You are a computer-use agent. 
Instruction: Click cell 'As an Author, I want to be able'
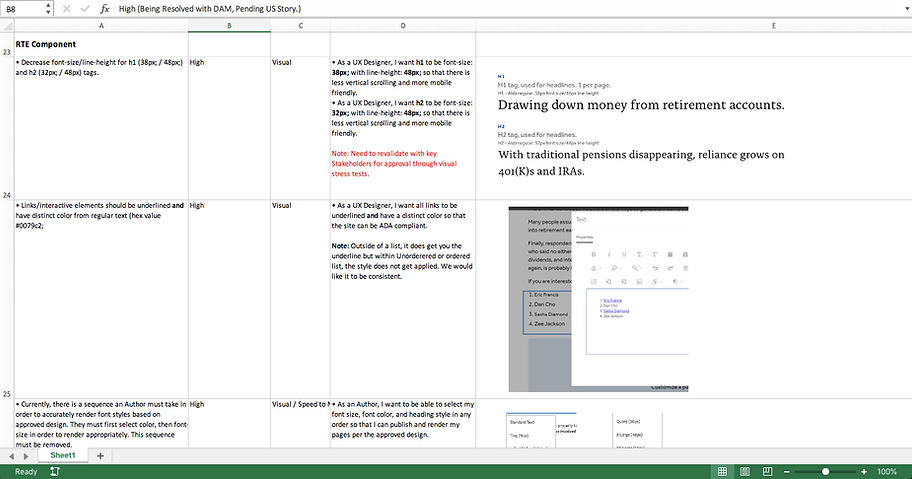click(x=402, y=423)
